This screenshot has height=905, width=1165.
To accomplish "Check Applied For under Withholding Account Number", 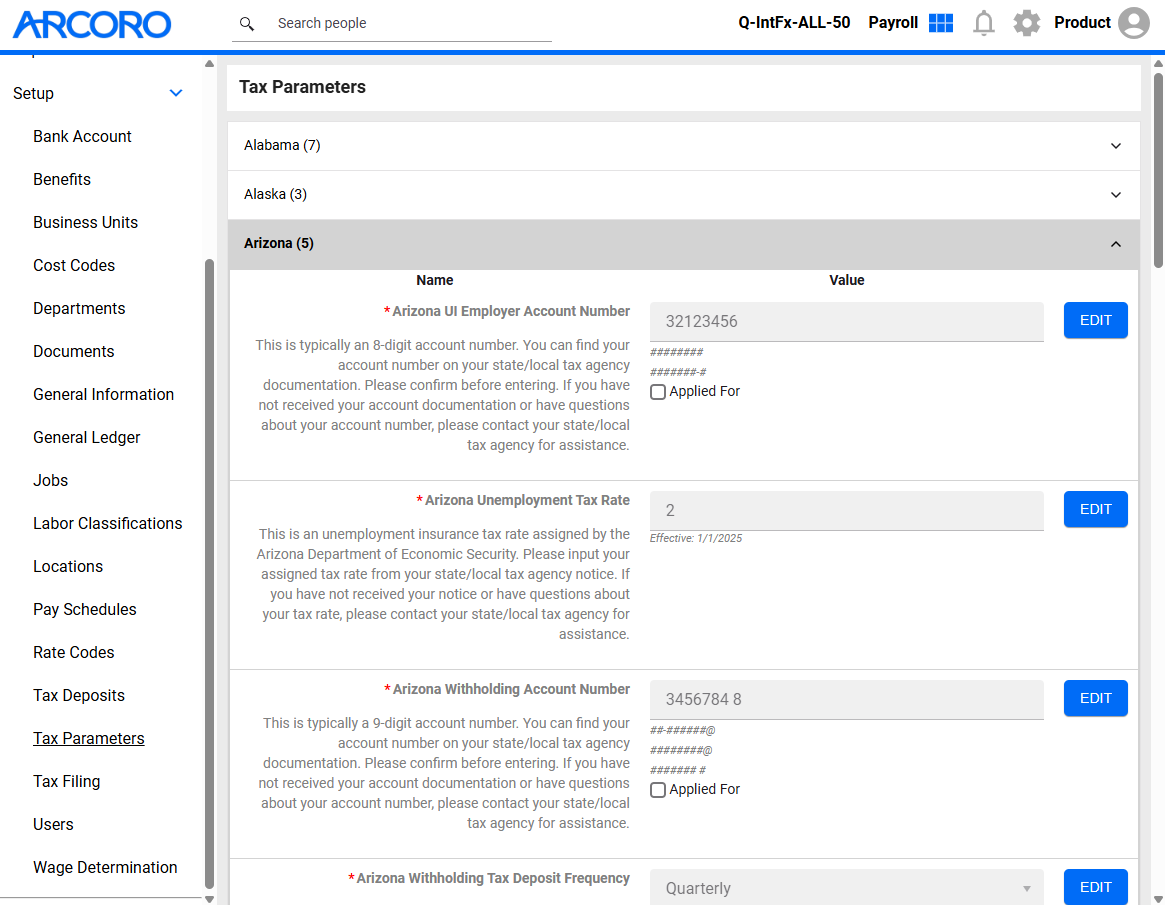I will point(658,791).
